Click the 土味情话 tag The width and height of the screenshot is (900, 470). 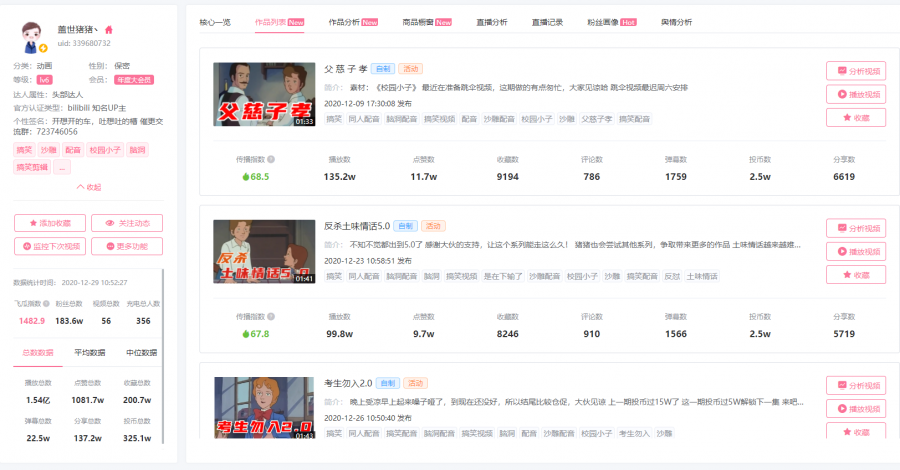(702, 276)
